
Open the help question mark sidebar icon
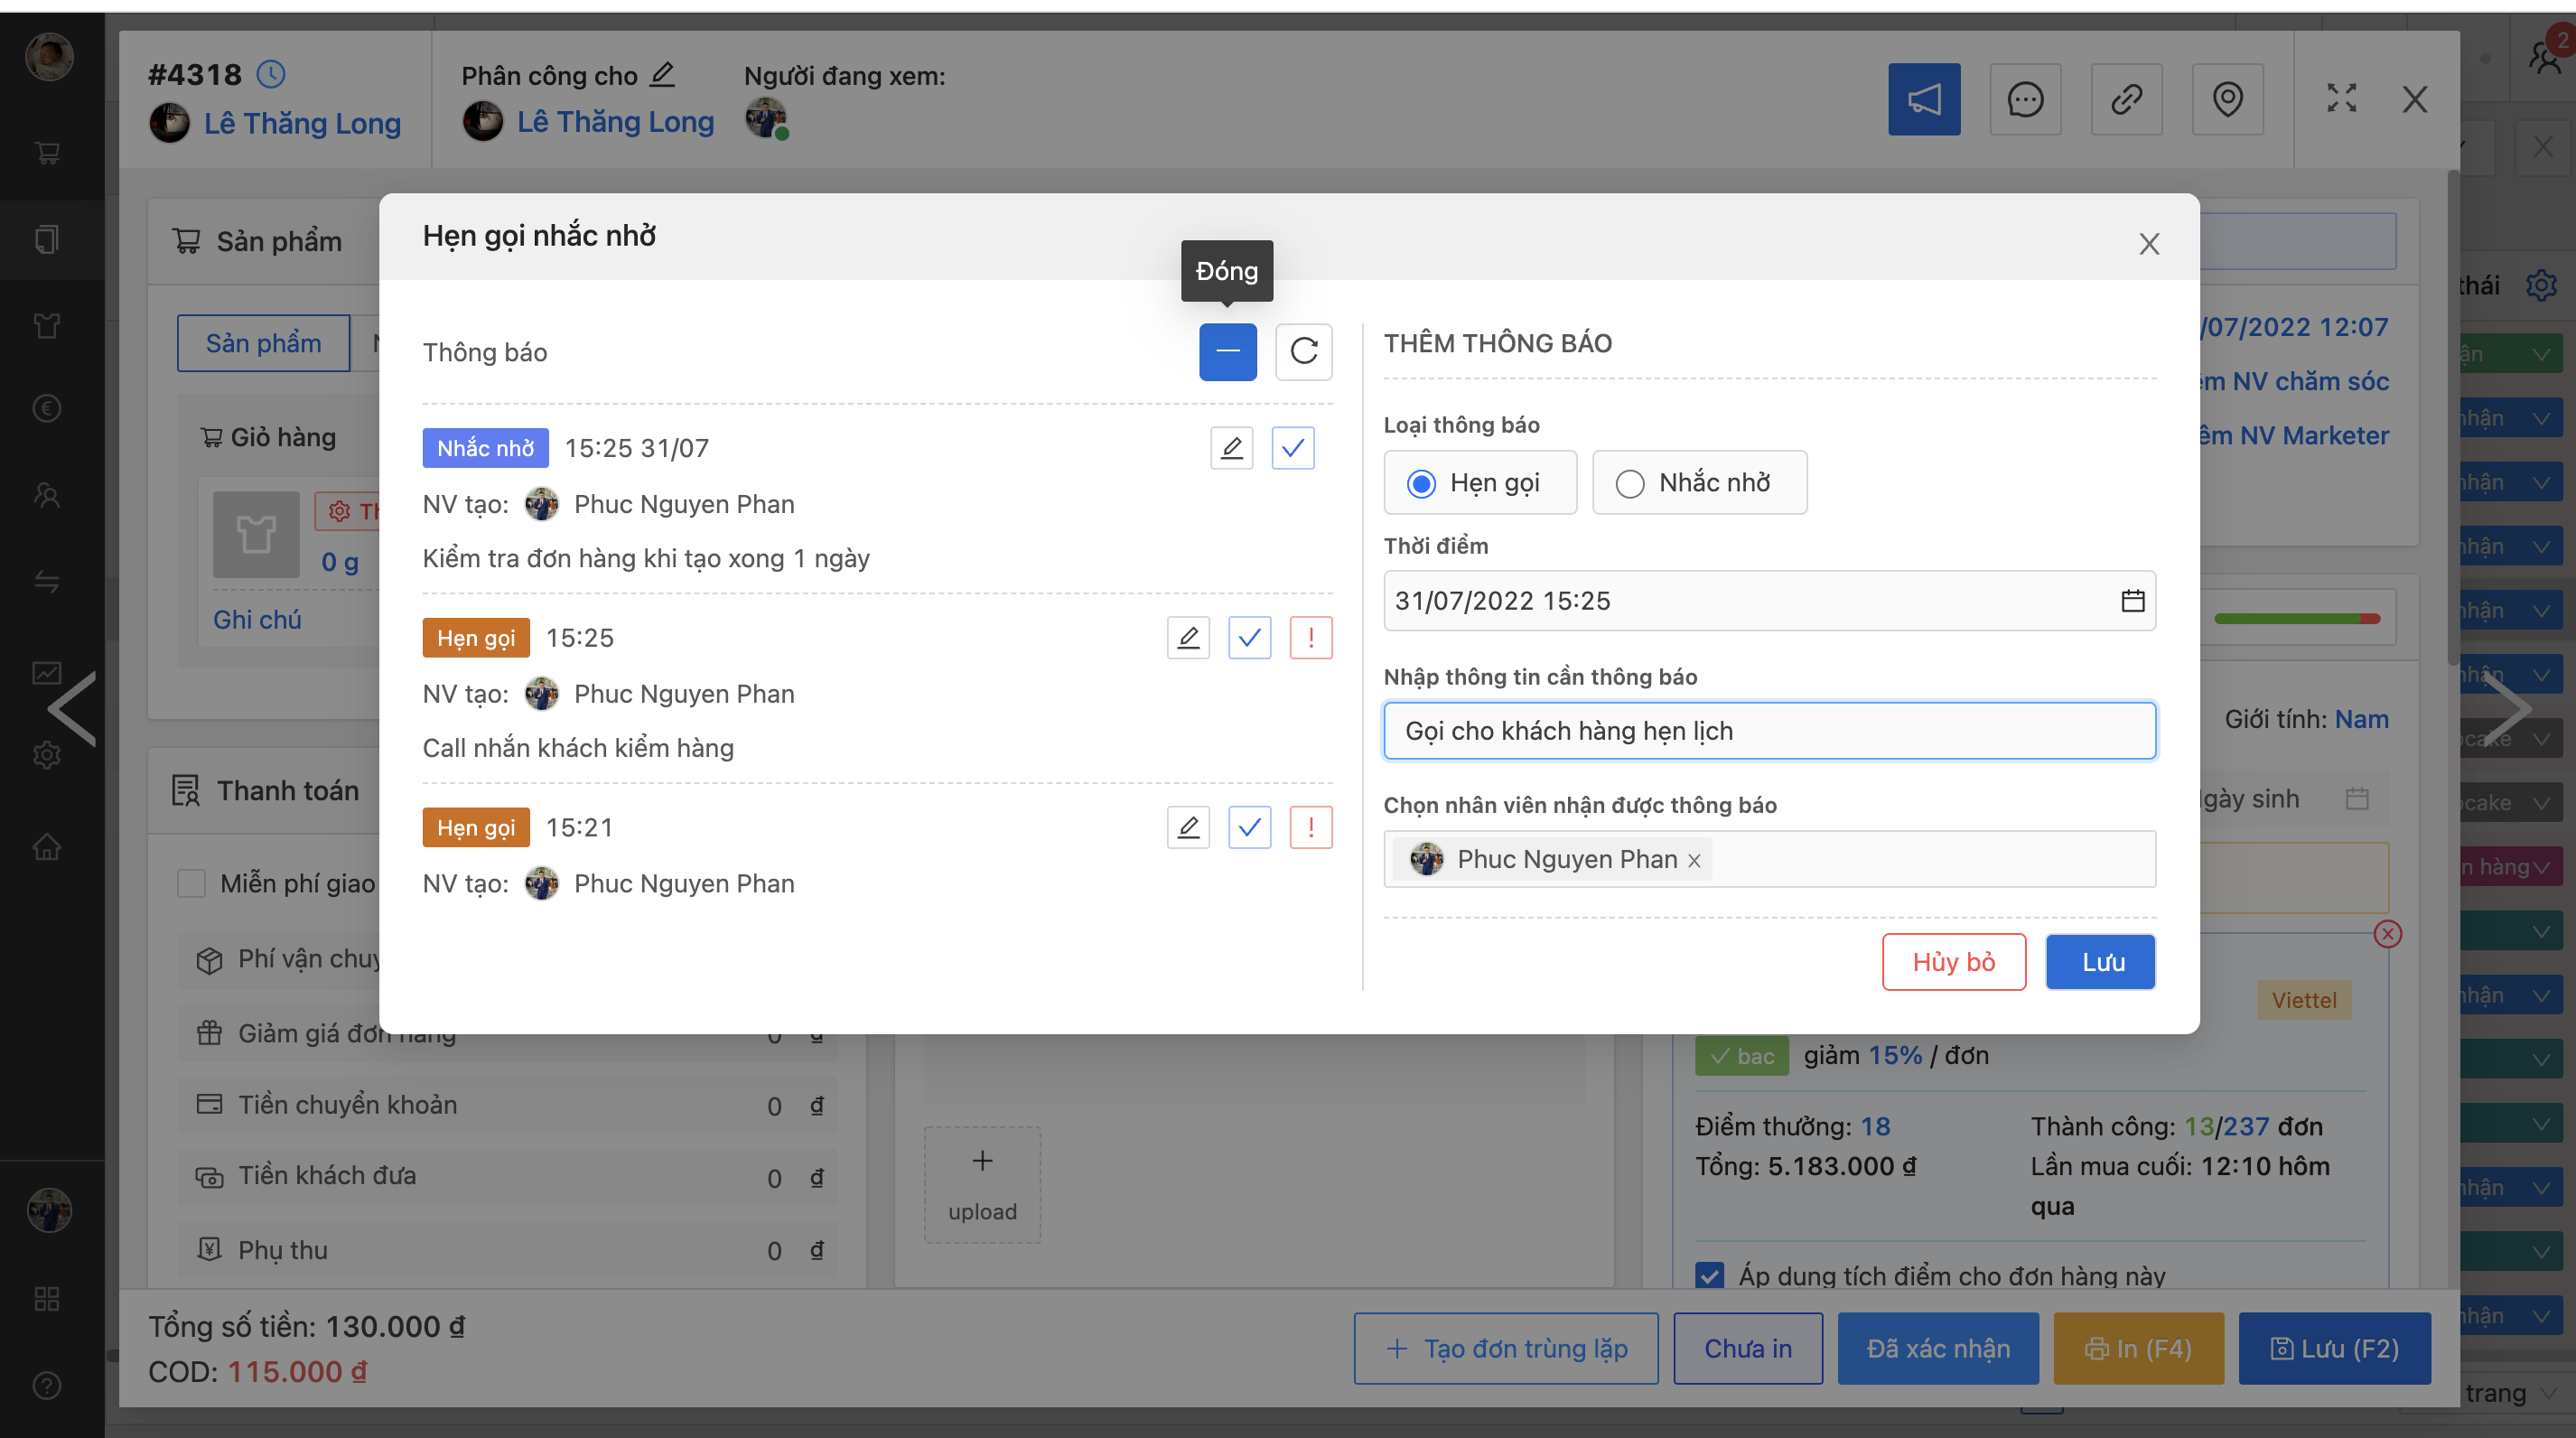[x=47, y=1385]
